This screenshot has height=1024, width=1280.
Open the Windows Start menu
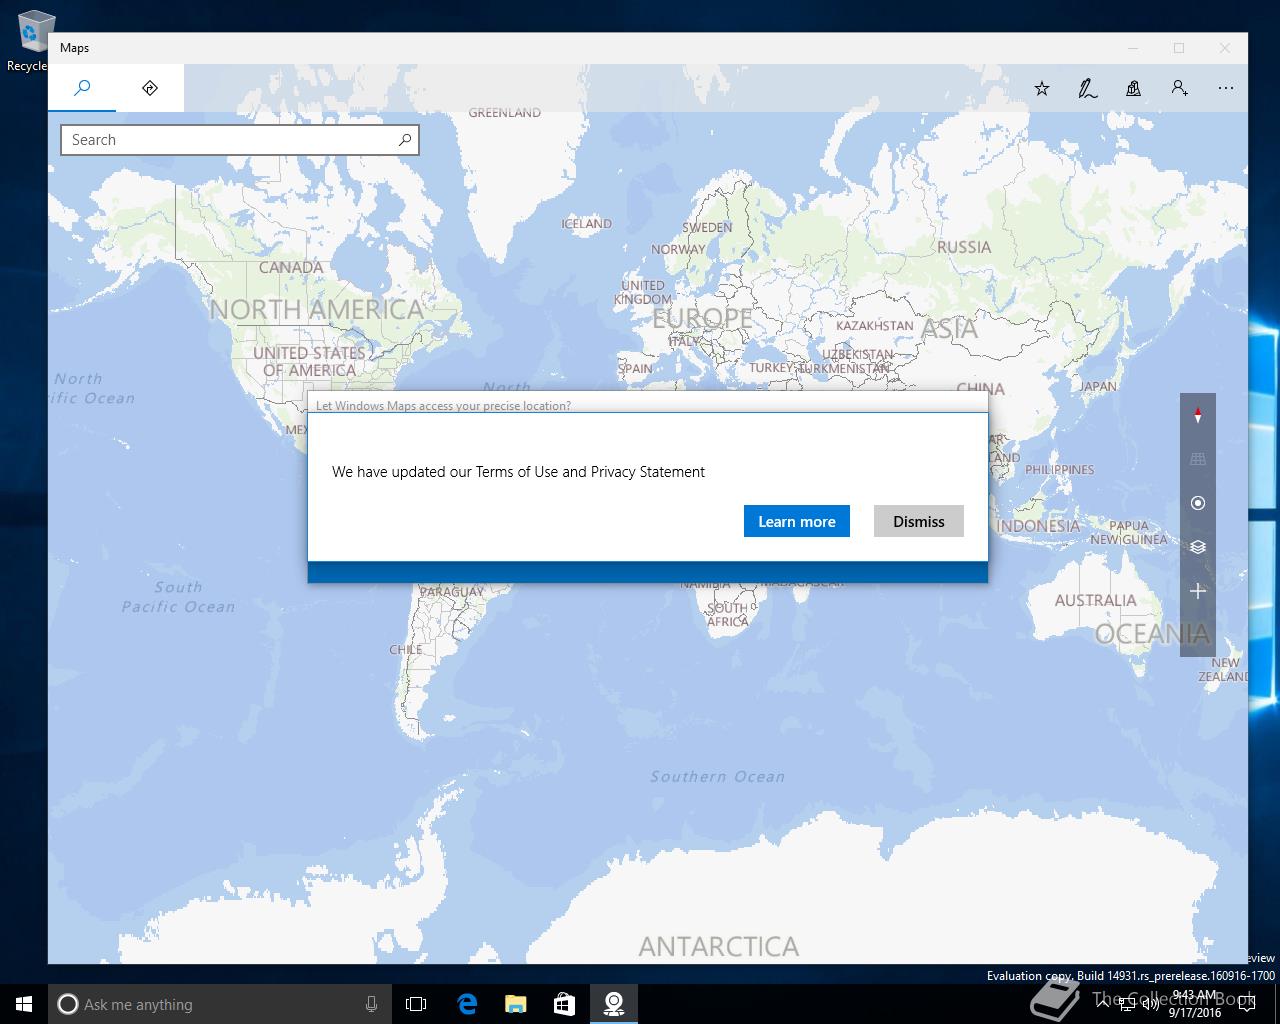24,1004
